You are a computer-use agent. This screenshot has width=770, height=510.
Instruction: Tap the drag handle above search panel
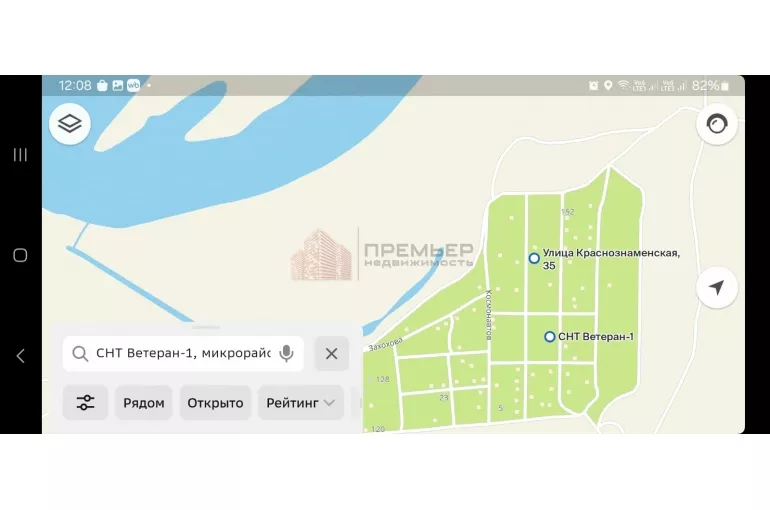coord(206,327)
